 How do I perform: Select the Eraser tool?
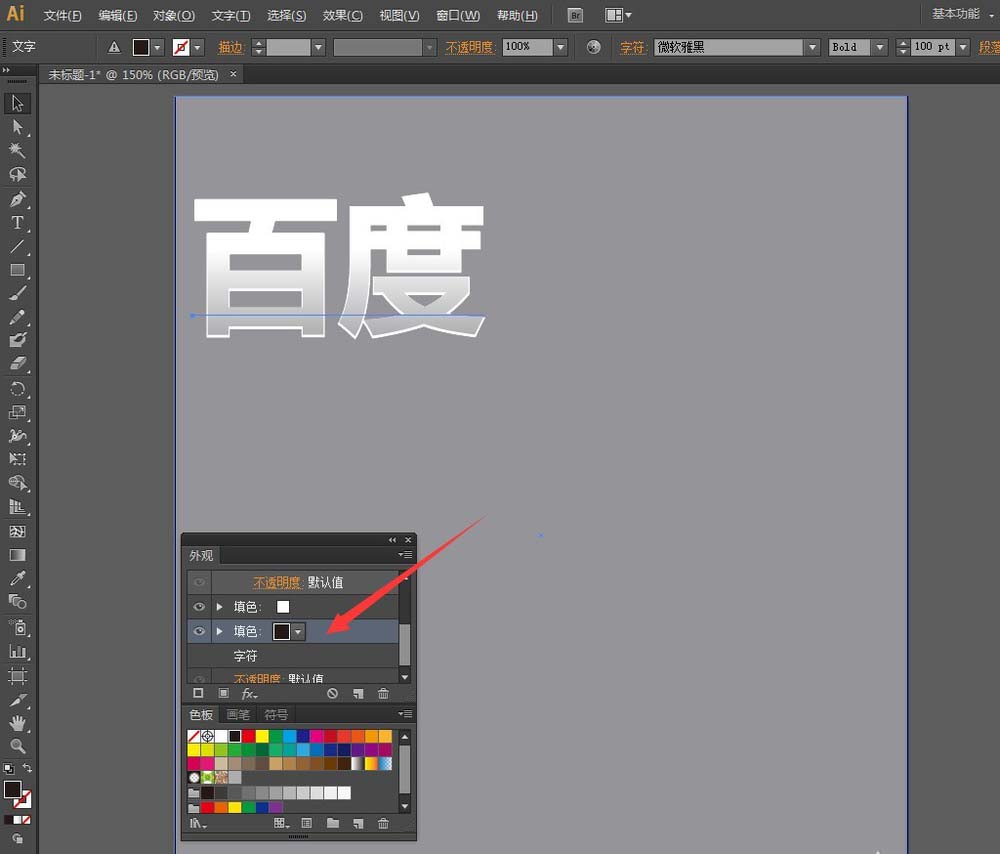[x=17, y=364]
